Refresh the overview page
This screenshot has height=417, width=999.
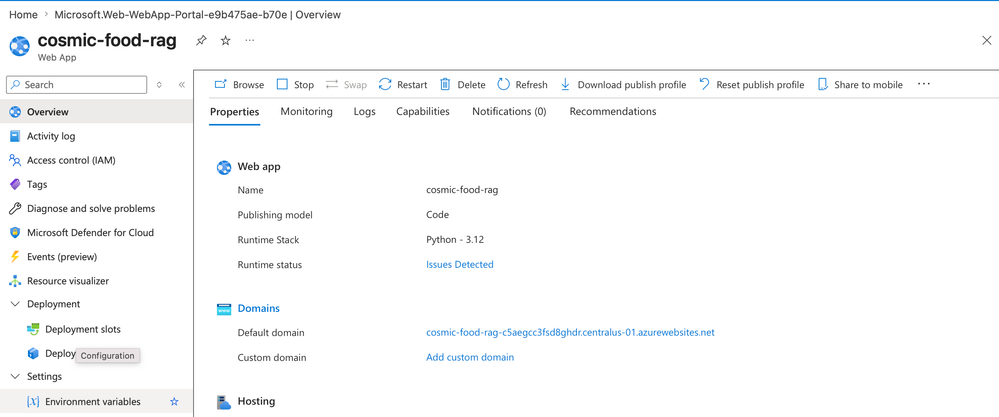(x=522, y=85)
